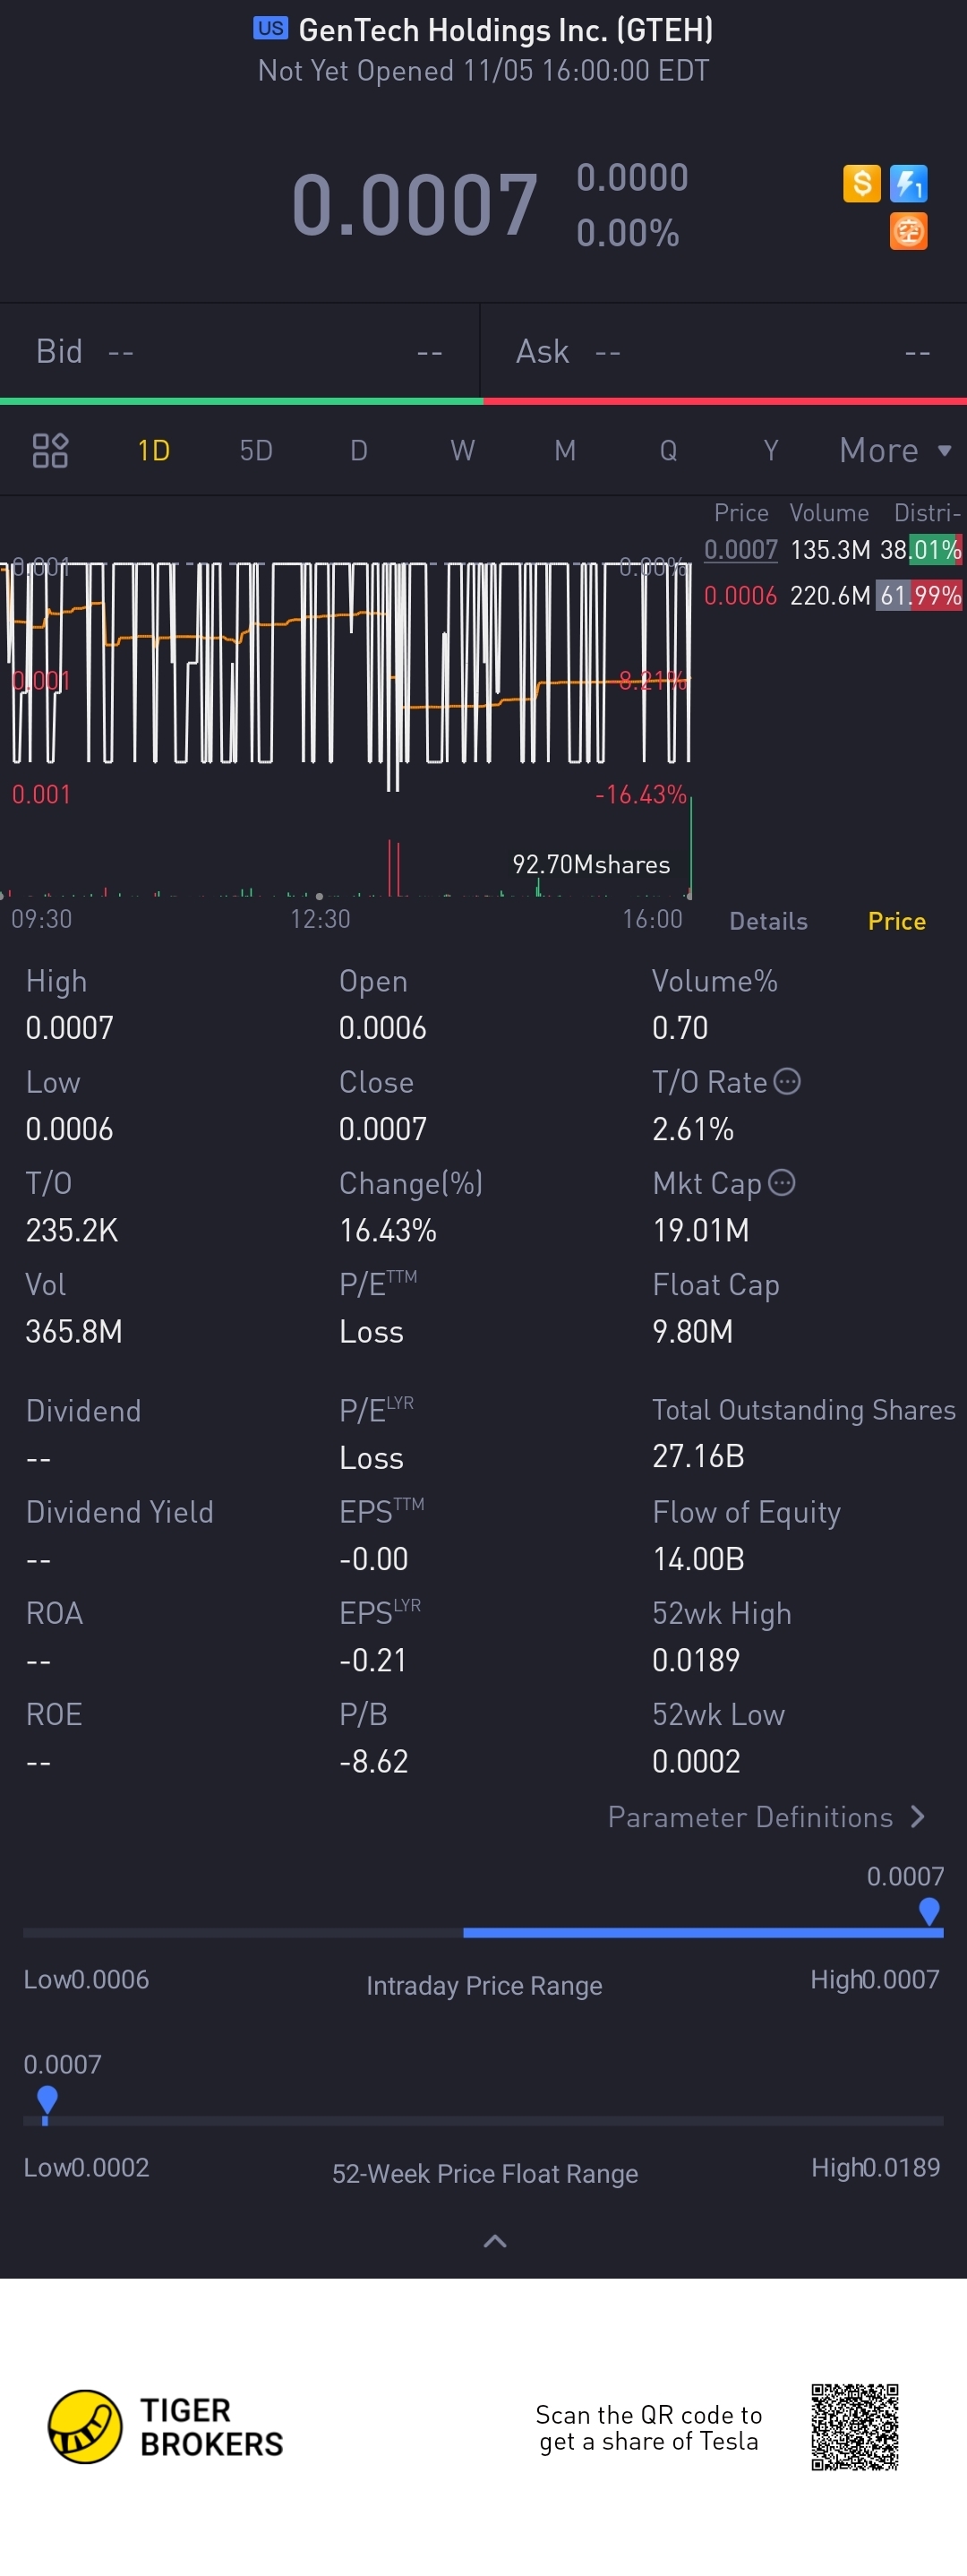
Task: Select the Price distribution tab
Action: click(x=896, y=921)
